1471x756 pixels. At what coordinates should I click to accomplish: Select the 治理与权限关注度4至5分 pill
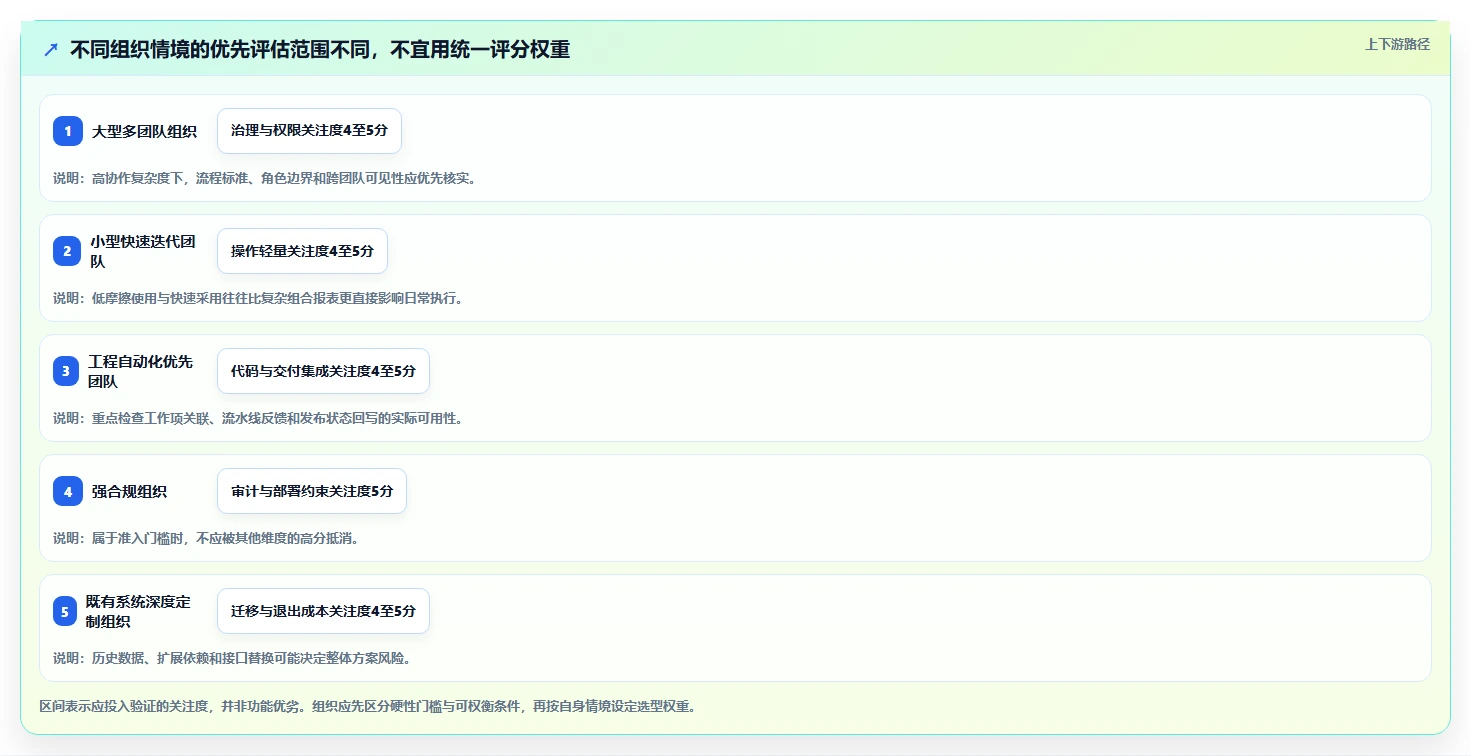coord(309,131)
